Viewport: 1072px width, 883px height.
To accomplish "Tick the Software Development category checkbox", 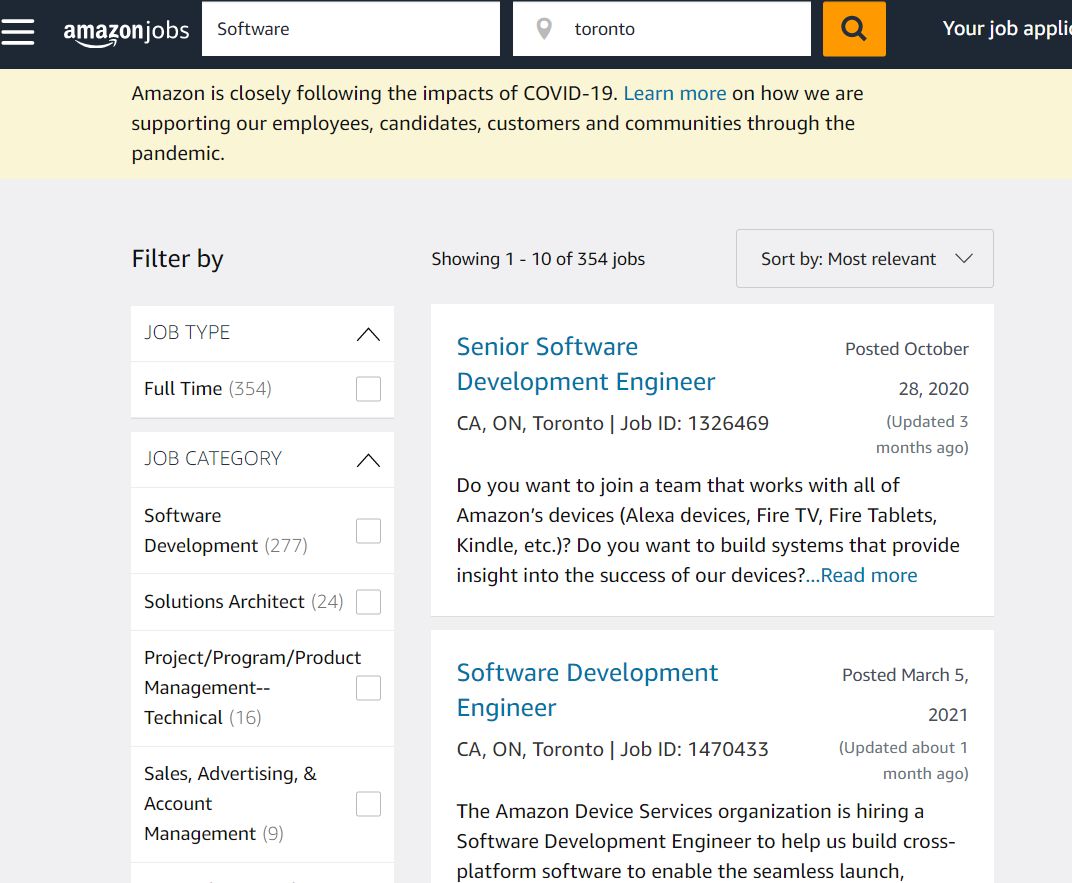I will 368,530.
